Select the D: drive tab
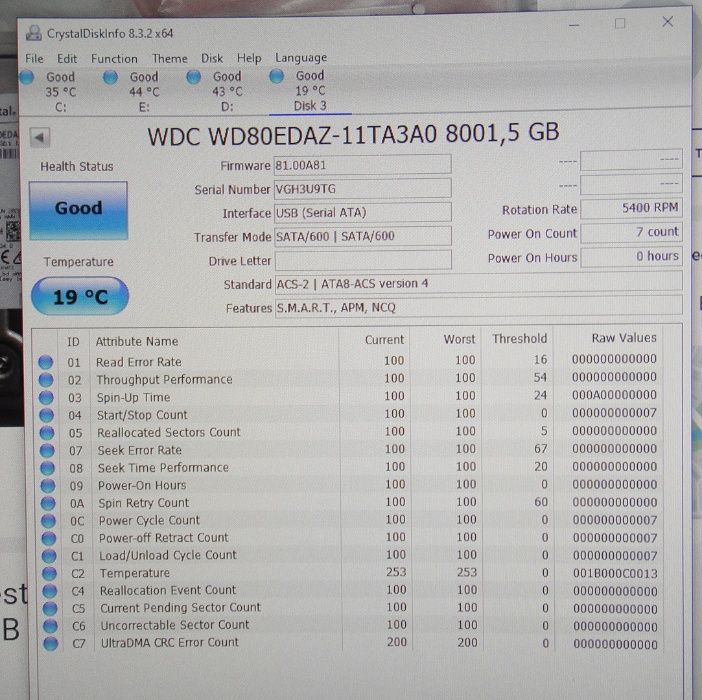Image resolution: width=702 pixels, height=700 pixels. tap(218, 91)
